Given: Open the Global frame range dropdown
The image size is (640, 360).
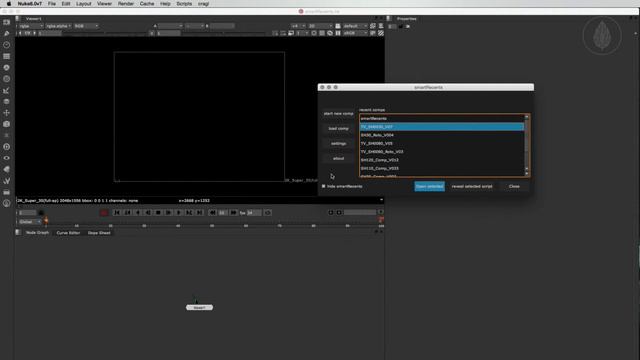Looking at the screenshot, I should [x=30, y=222].
